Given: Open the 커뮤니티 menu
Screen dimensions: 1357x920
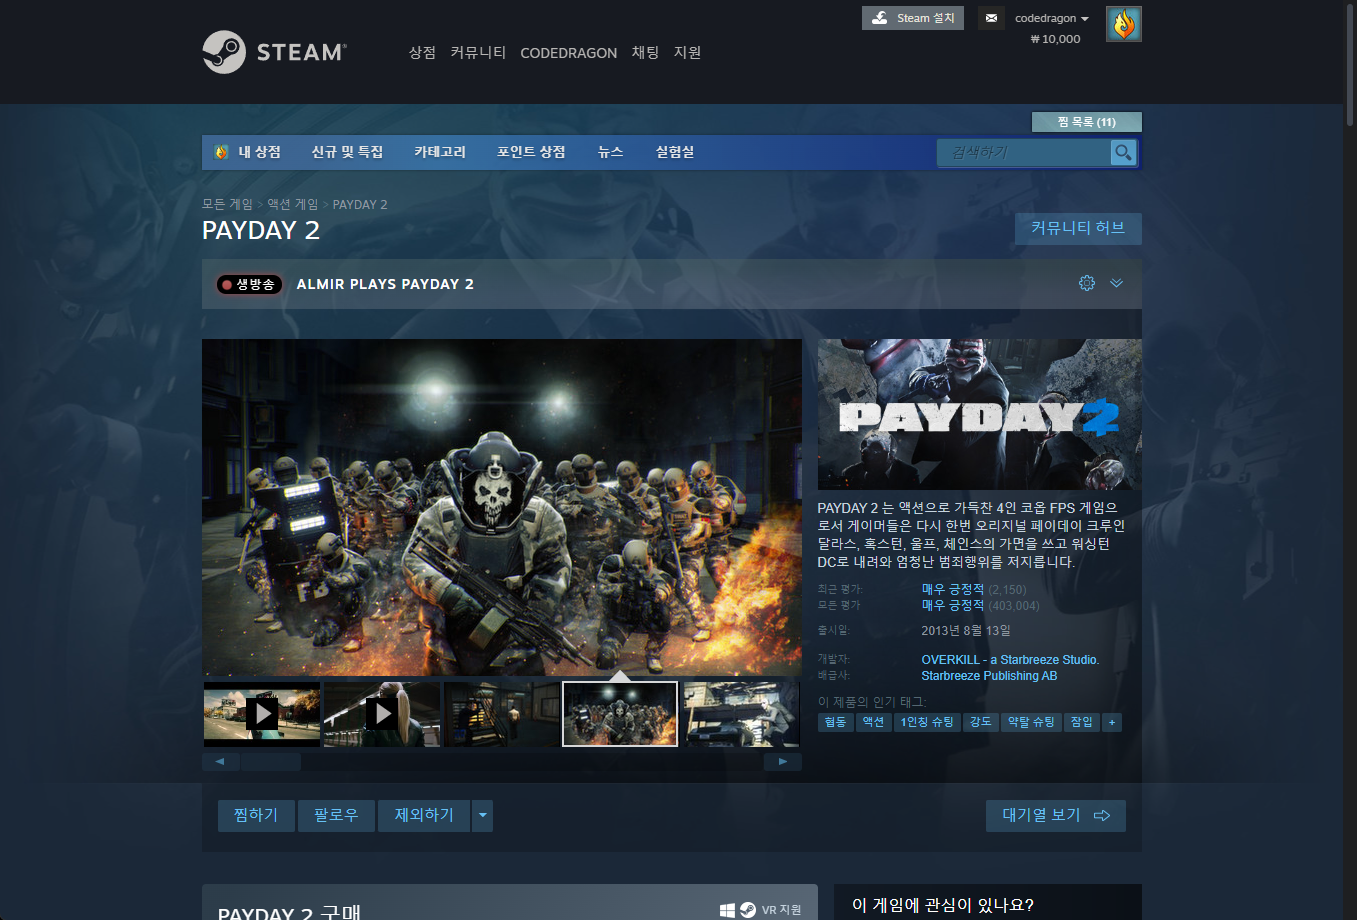Looking at the screenshot, I should pyautogui.click(x=478, y=52).
